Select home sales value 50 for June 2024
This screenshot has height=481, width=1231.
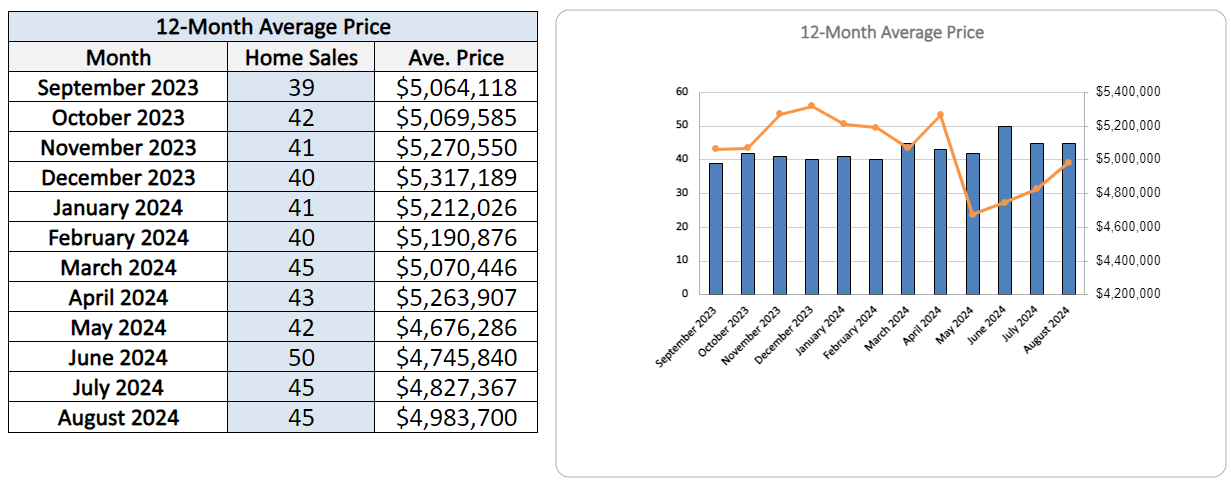301,357
